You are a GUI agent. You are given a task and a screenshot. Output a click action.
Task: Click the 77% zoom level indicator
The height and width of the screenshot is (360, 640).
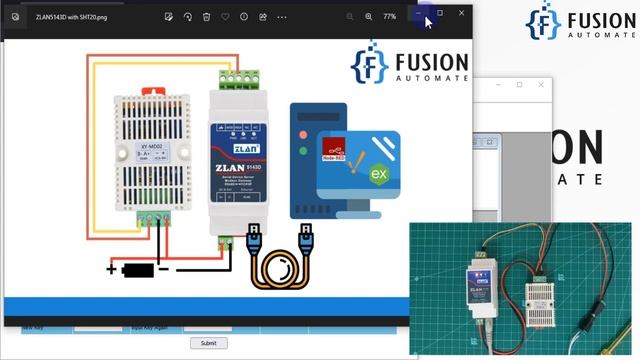coord(389,17)
